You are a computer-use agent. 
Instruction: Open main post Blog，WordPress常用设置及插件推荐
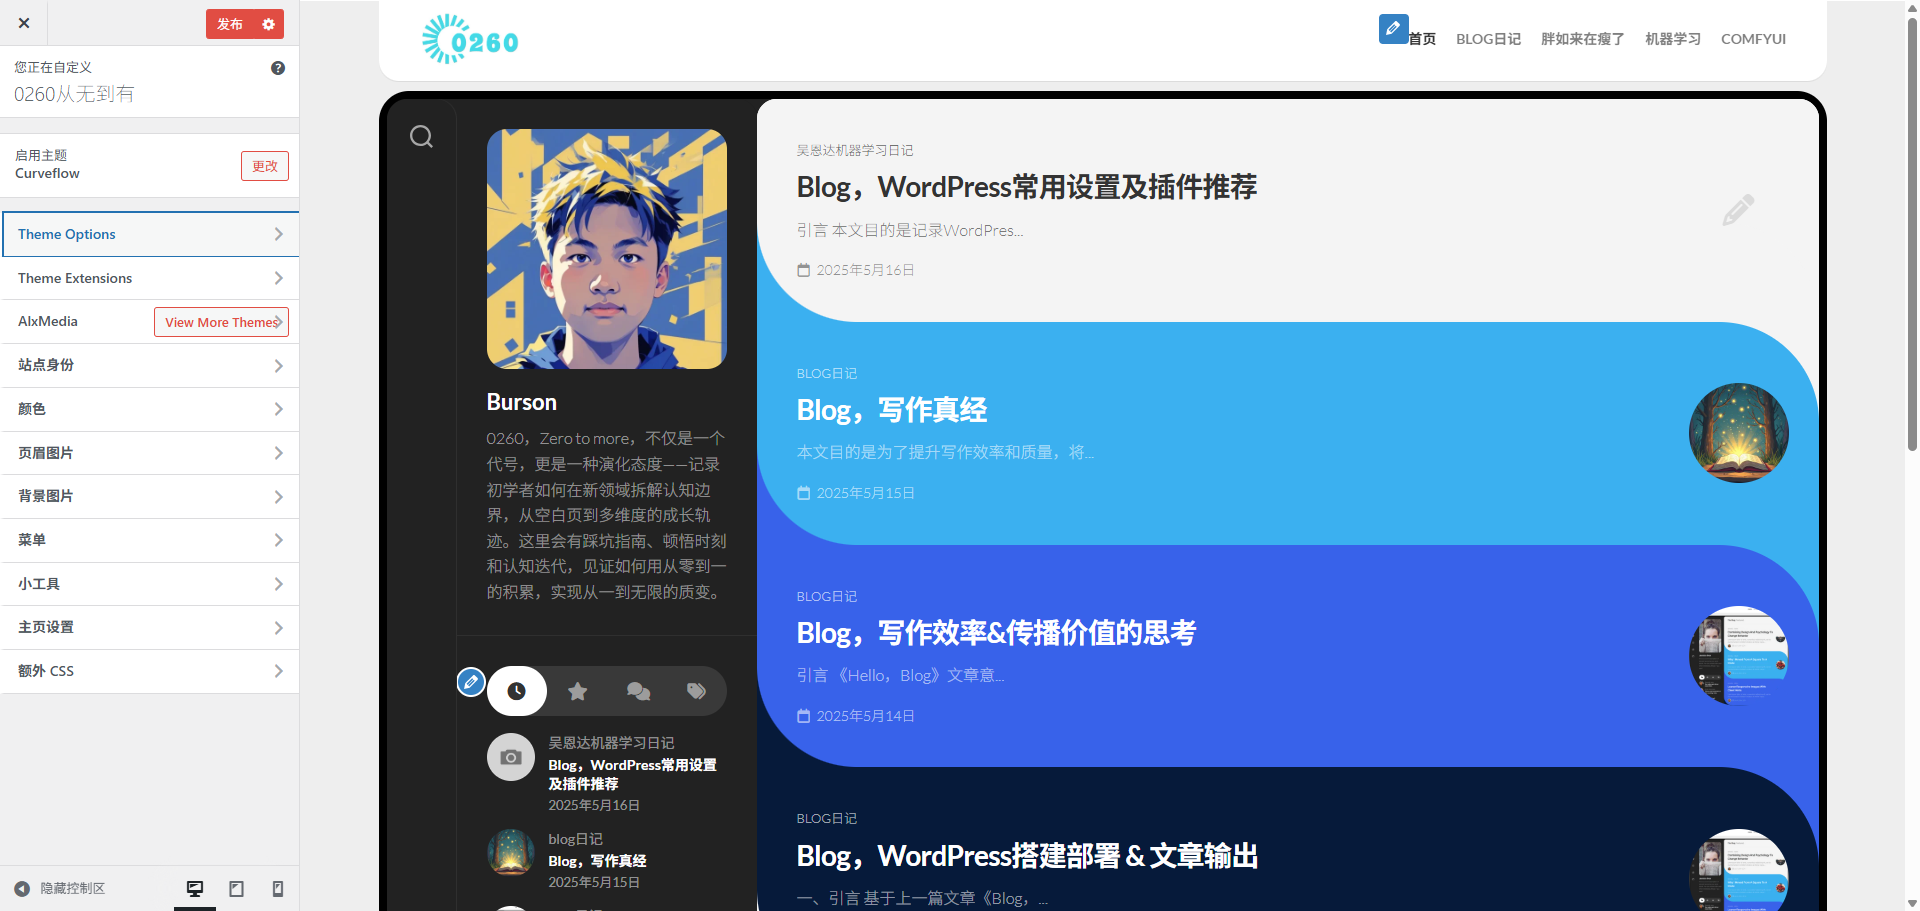click(1026, 187)
